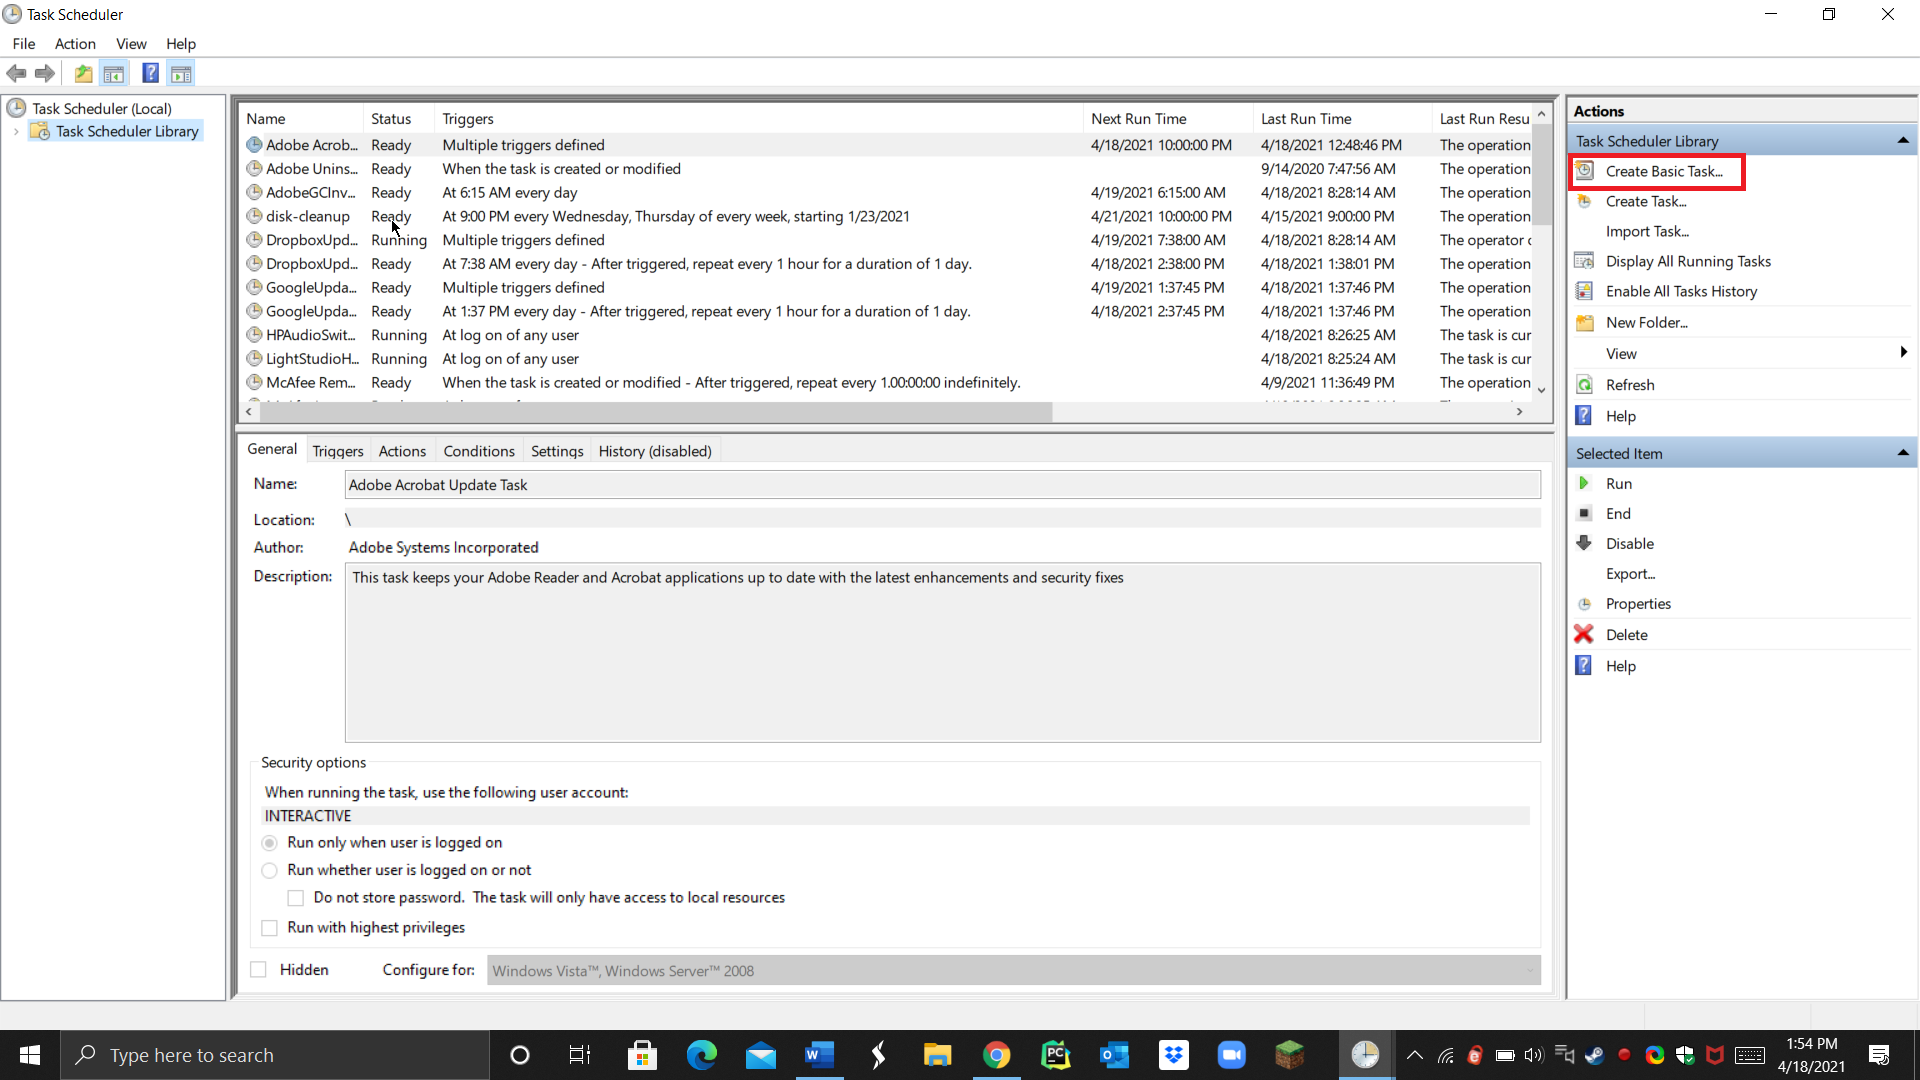Viewport: 1920px width, 1080px height.
Task: Open the Action menu
Action: click(x=75, y=44)
